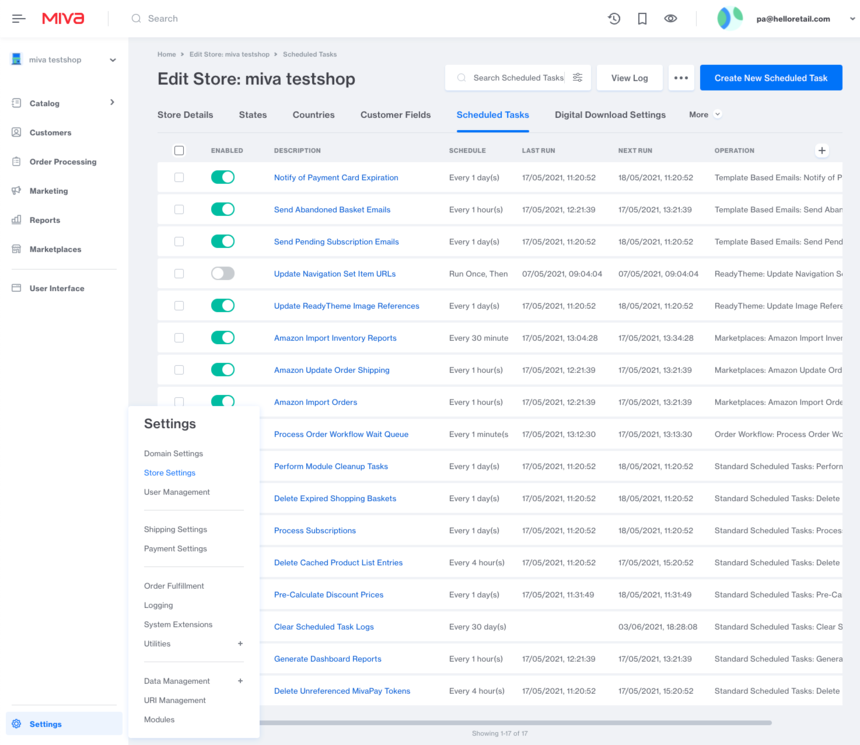This screenshot has width=860, height=745.
Task: Open the three-dots more actions button
Action: click(681, 78)
